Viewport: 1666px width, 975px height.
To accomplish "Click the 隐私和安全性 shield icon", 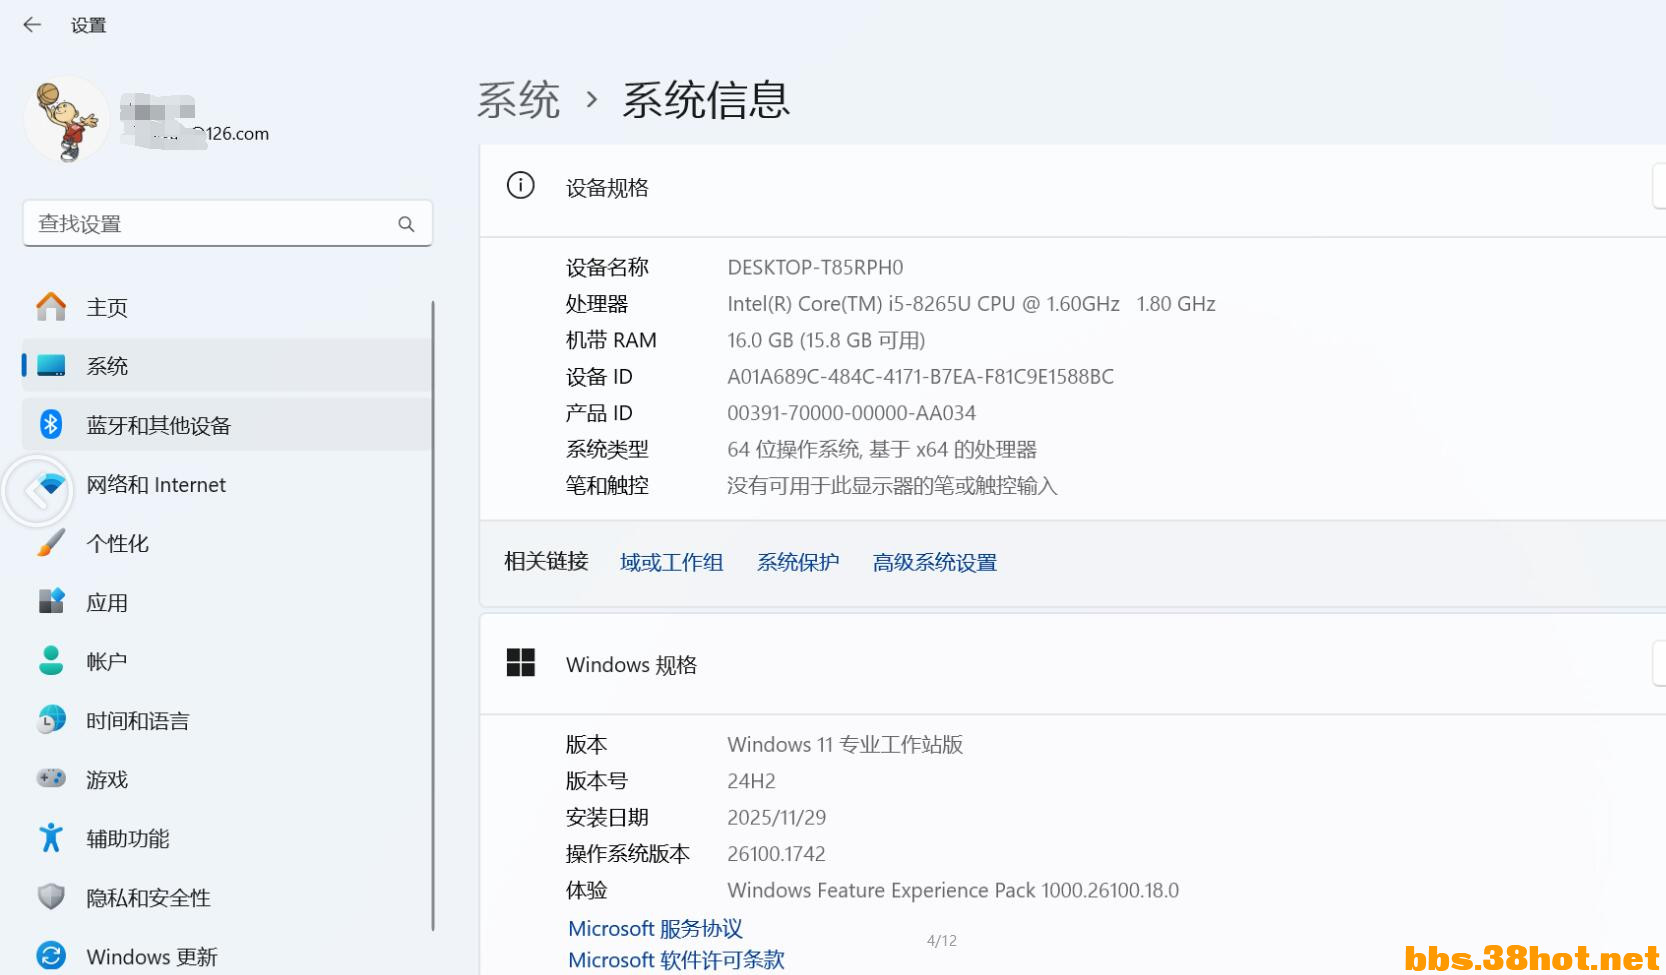I will click(51, 897).
